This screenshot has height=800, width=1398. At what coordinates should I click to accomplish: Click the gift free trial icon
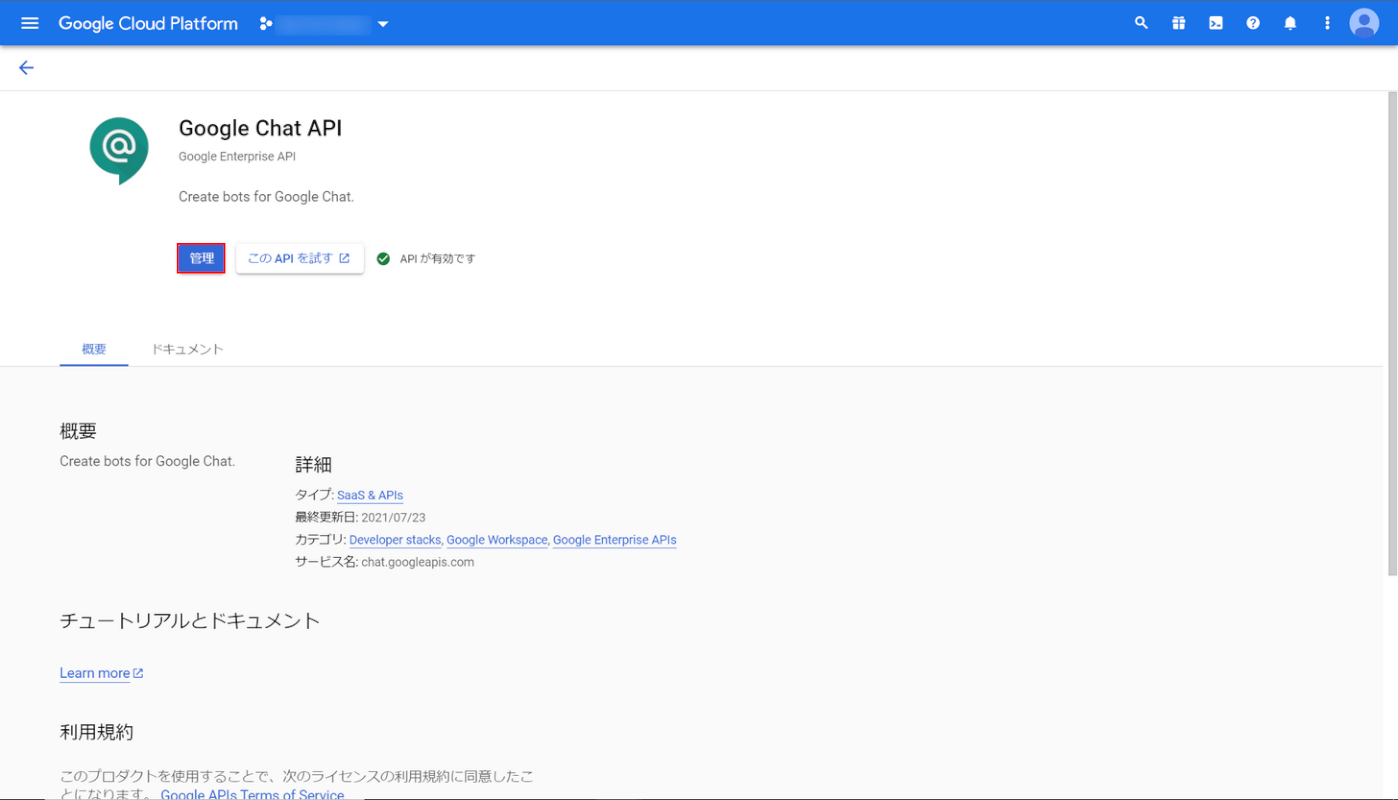tap(1179, 23)
